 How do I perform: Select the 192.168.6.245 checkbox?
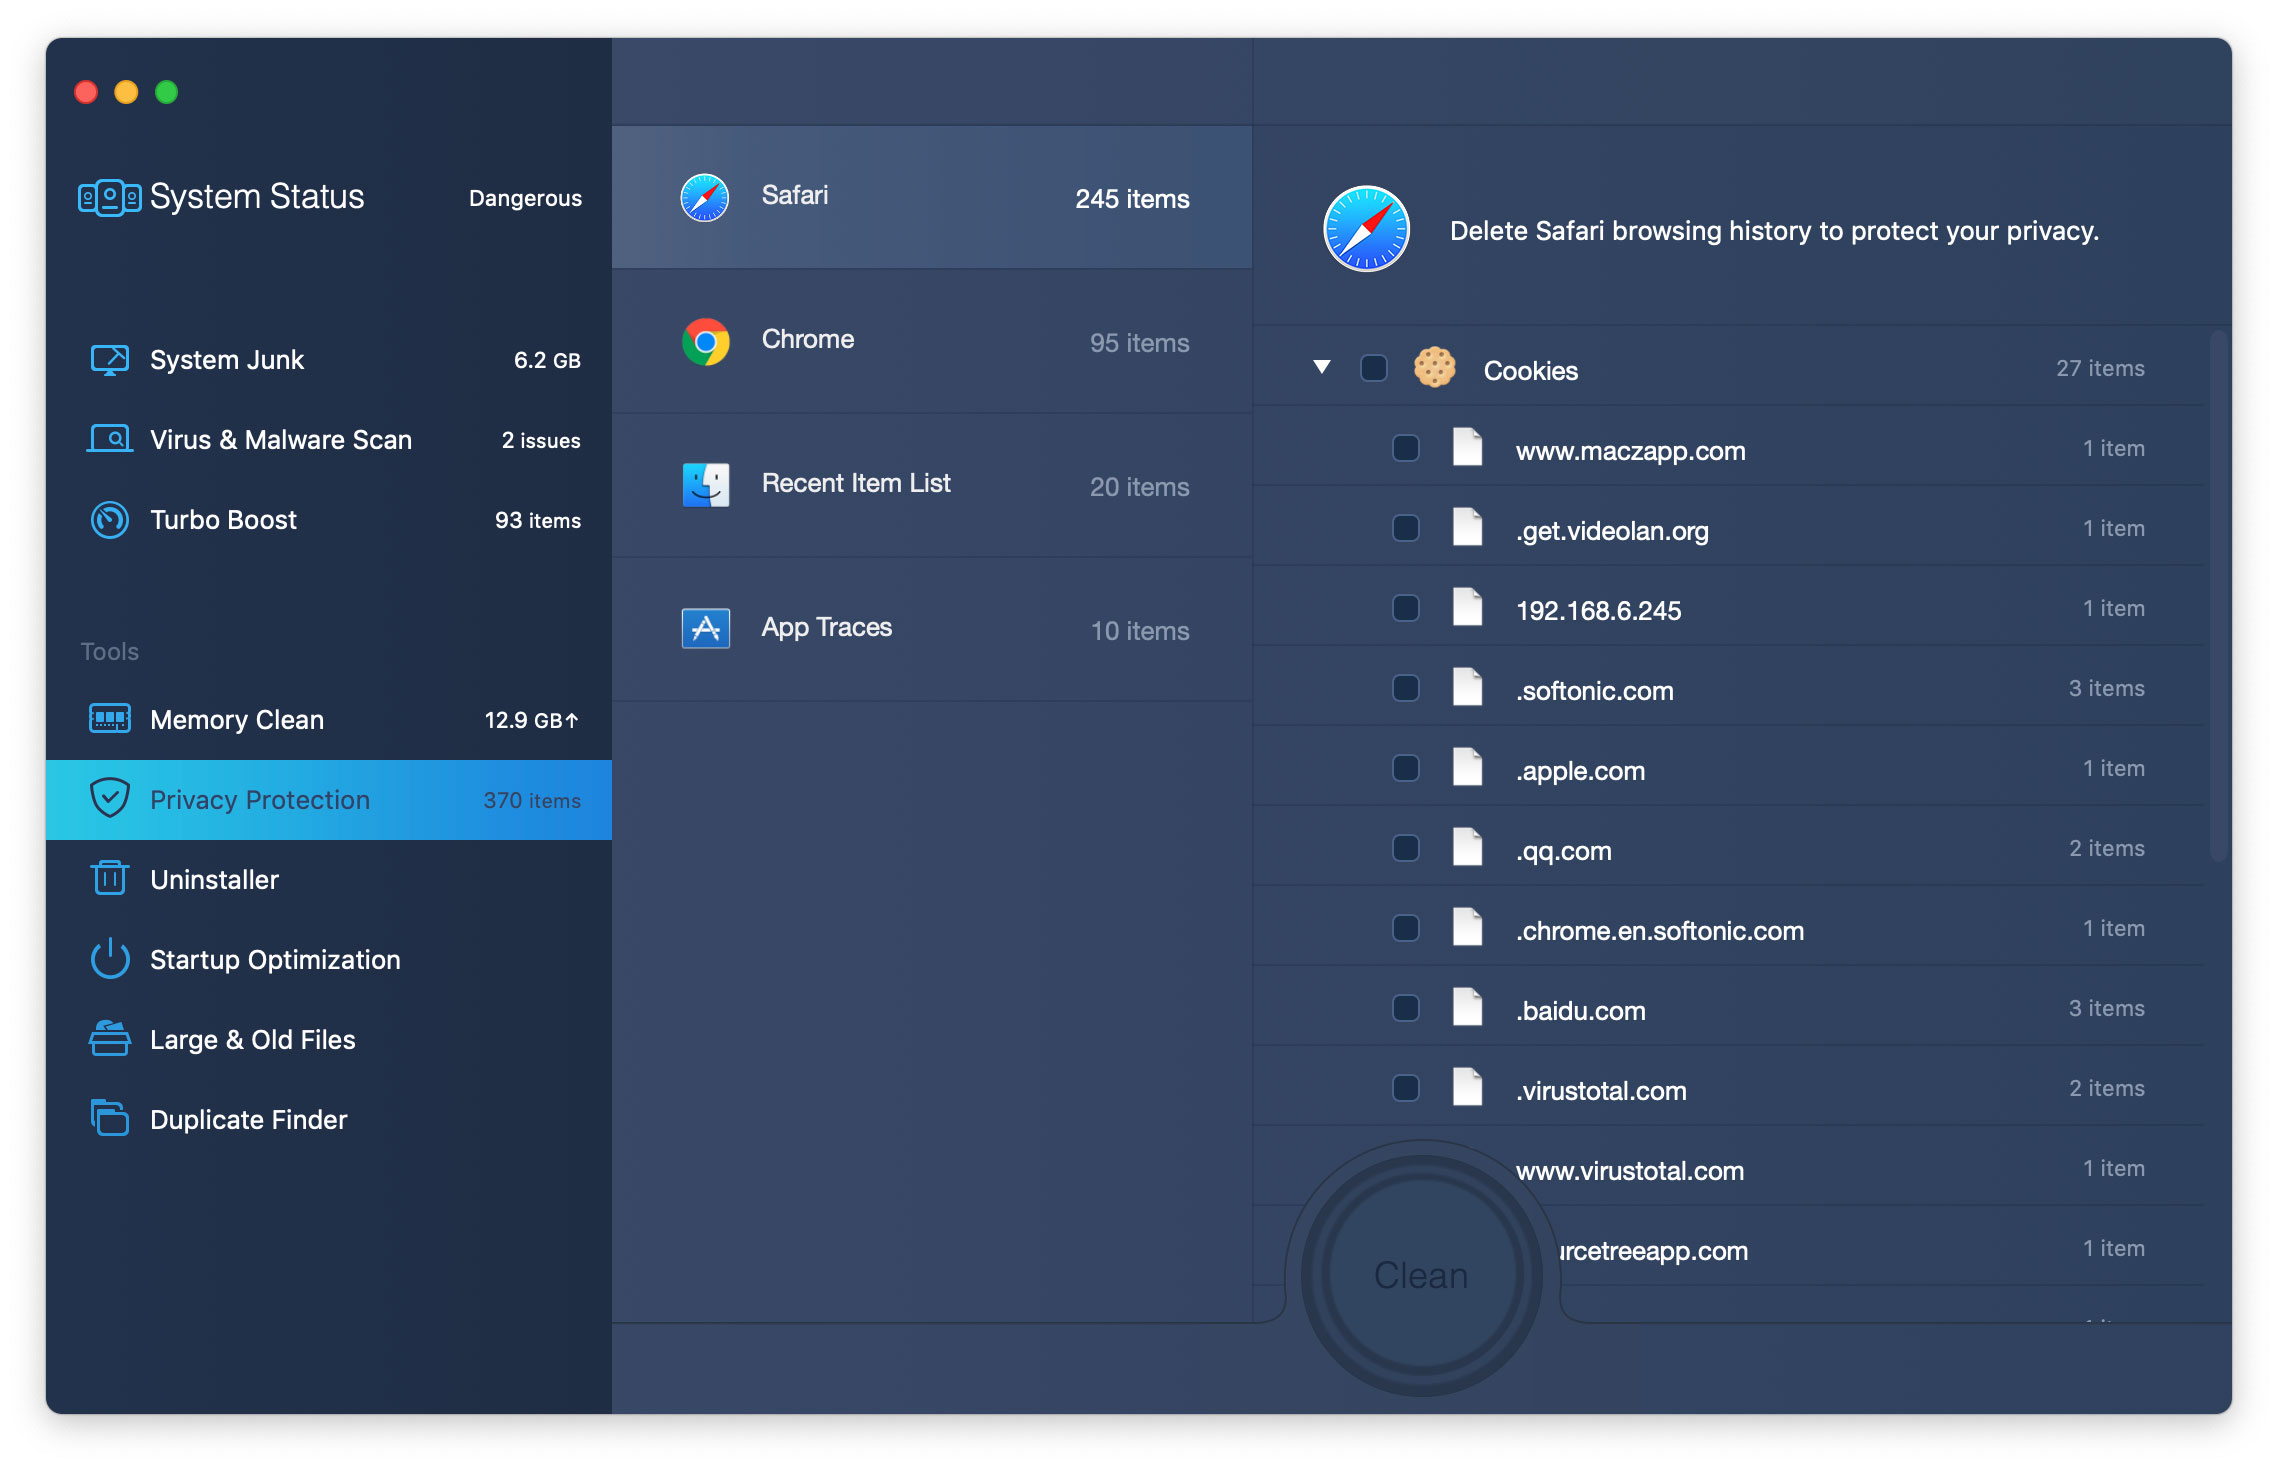(1406, 608)
